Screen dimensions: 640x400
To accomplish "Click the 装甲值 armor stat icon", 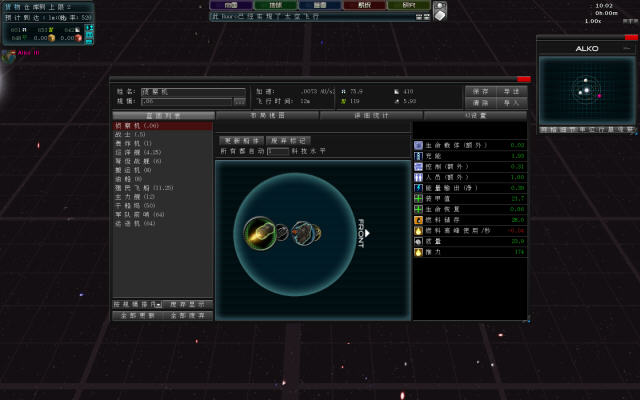I will click(x=418, y=198).
